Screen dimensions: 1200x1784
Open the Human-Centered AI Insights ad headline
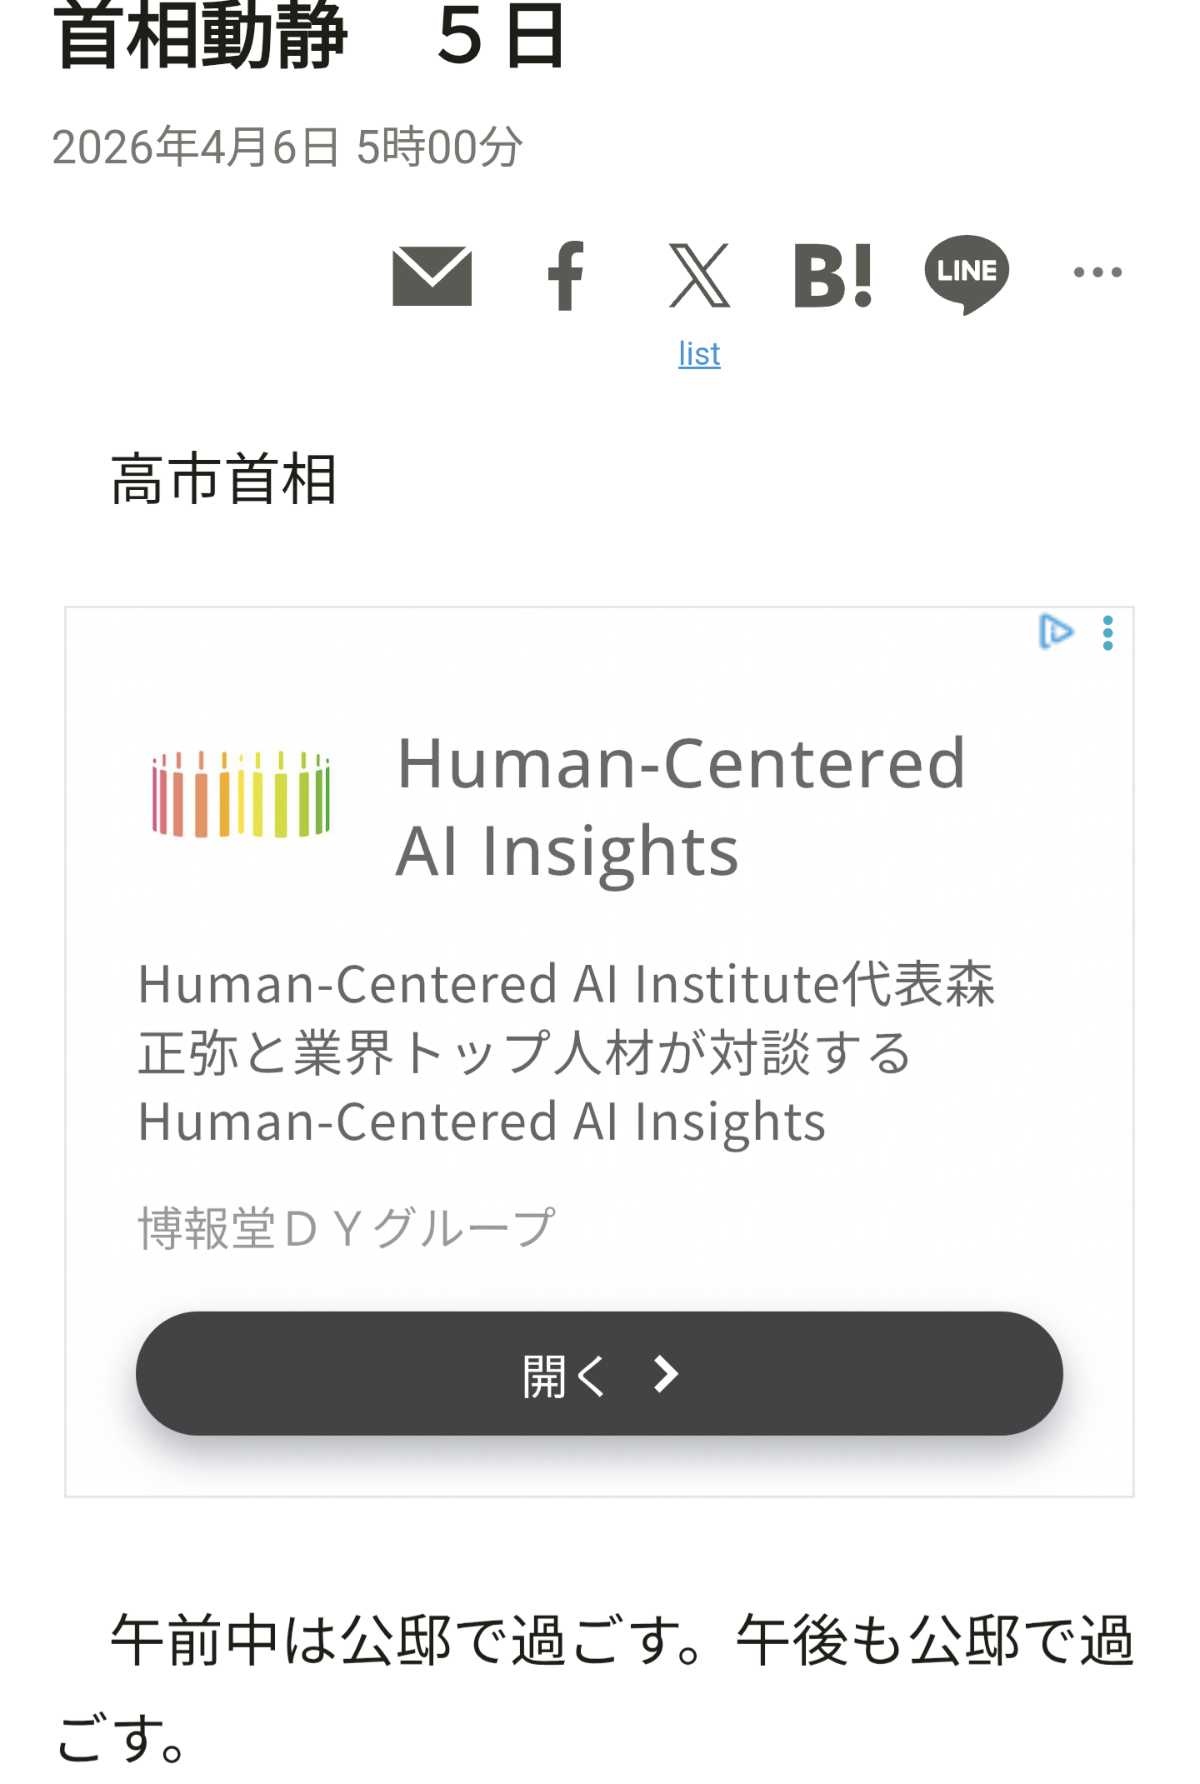(680, 806)
